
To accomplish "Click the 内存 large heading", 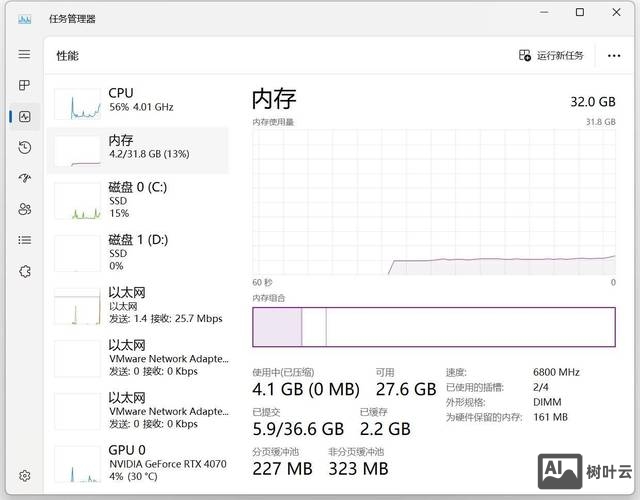I will [274, 99].
